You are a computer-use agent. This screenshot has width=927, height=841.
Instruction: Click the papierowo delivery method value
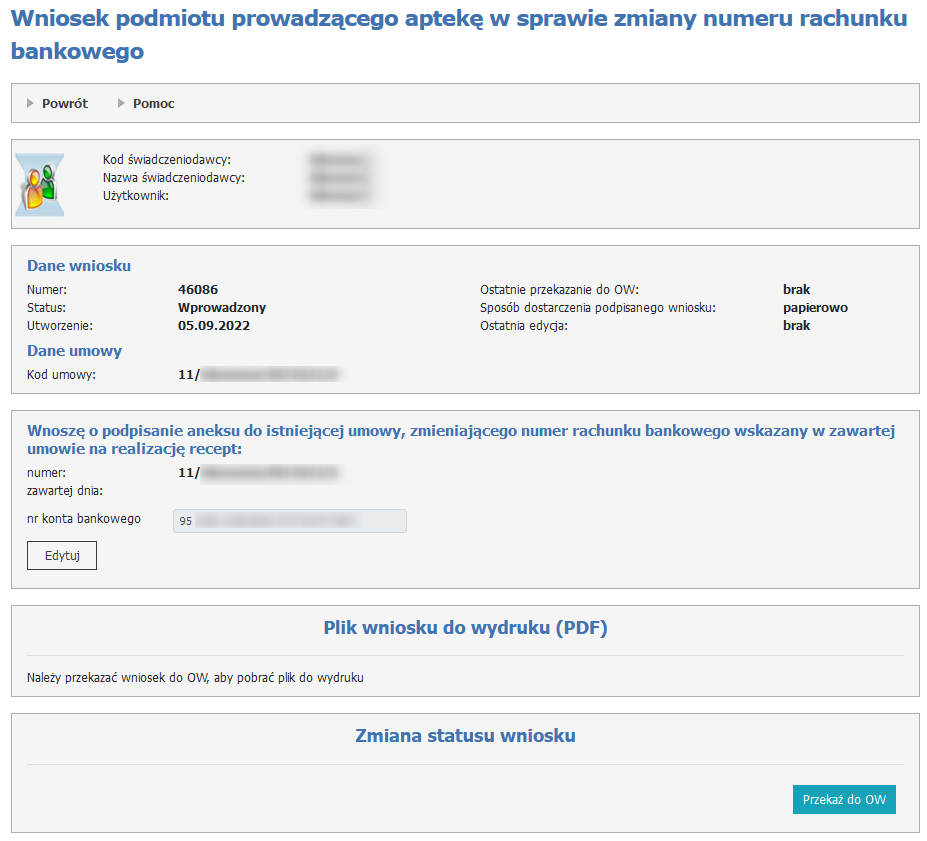pos(814,308)
